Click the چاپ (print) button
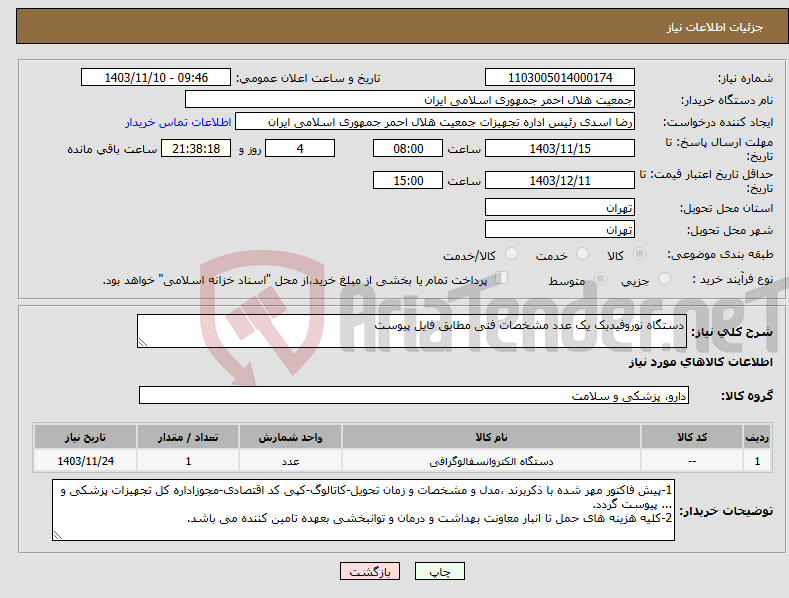Screen dimensions: 789x598 click(x=439, y=571)
